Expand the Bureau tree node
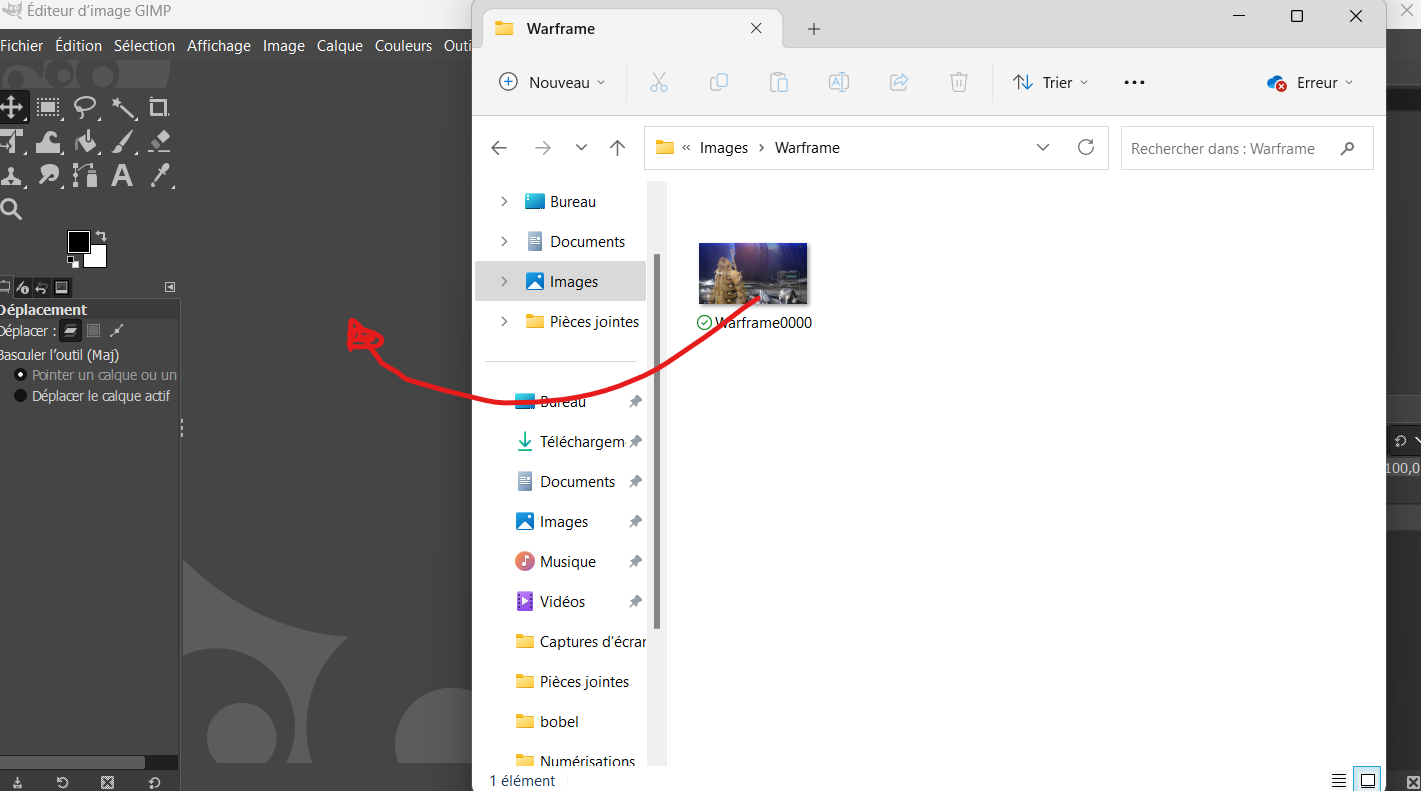1421x791 pixels. click(x=503, y=201)
